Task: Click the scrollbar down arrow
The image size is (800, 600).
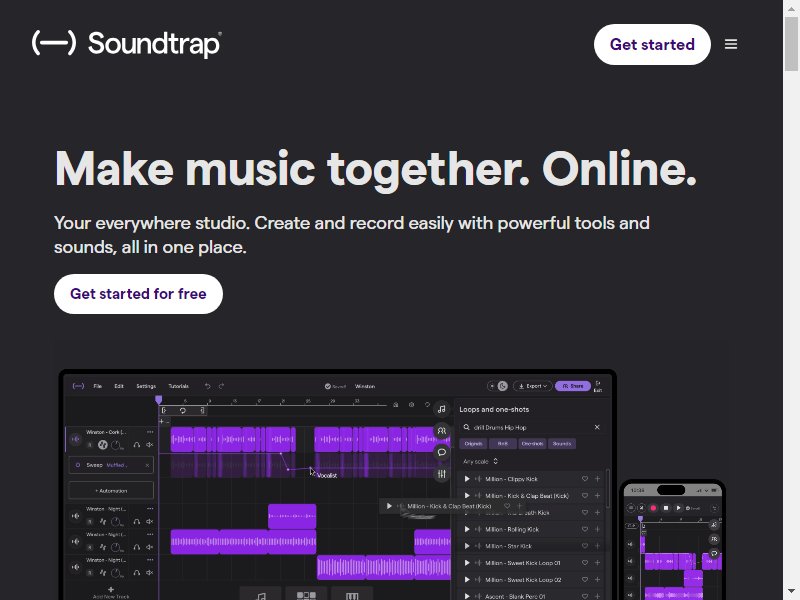Action: tap(791, 592)
